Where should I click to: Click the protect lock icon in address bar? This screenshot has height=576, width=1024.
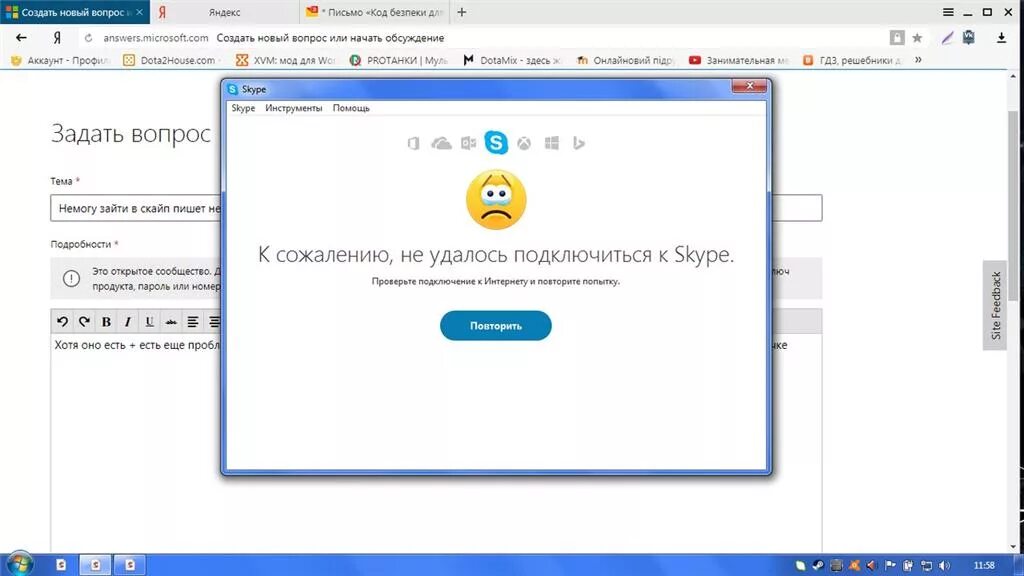click(897, 38)
